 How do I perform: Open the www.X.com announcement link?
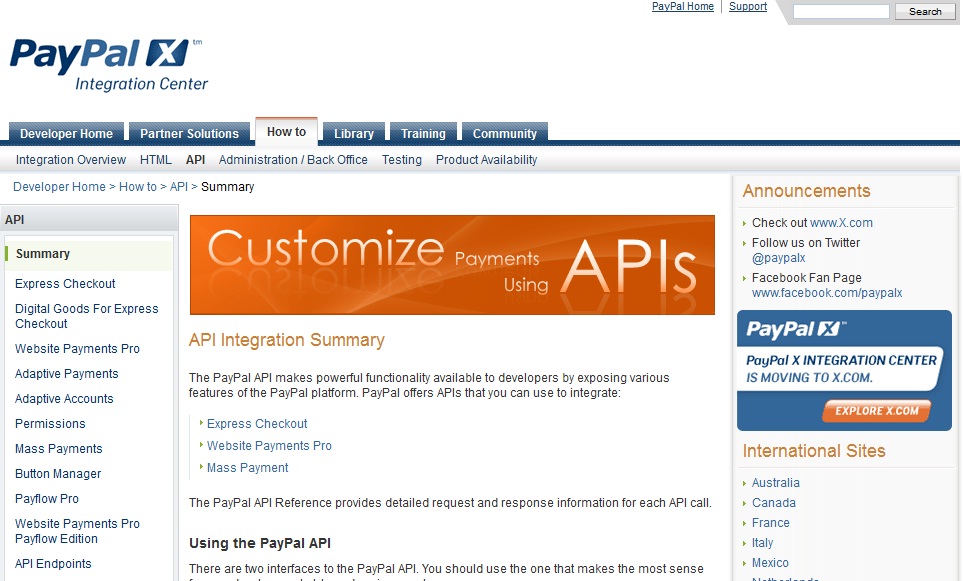pos(841,223)
